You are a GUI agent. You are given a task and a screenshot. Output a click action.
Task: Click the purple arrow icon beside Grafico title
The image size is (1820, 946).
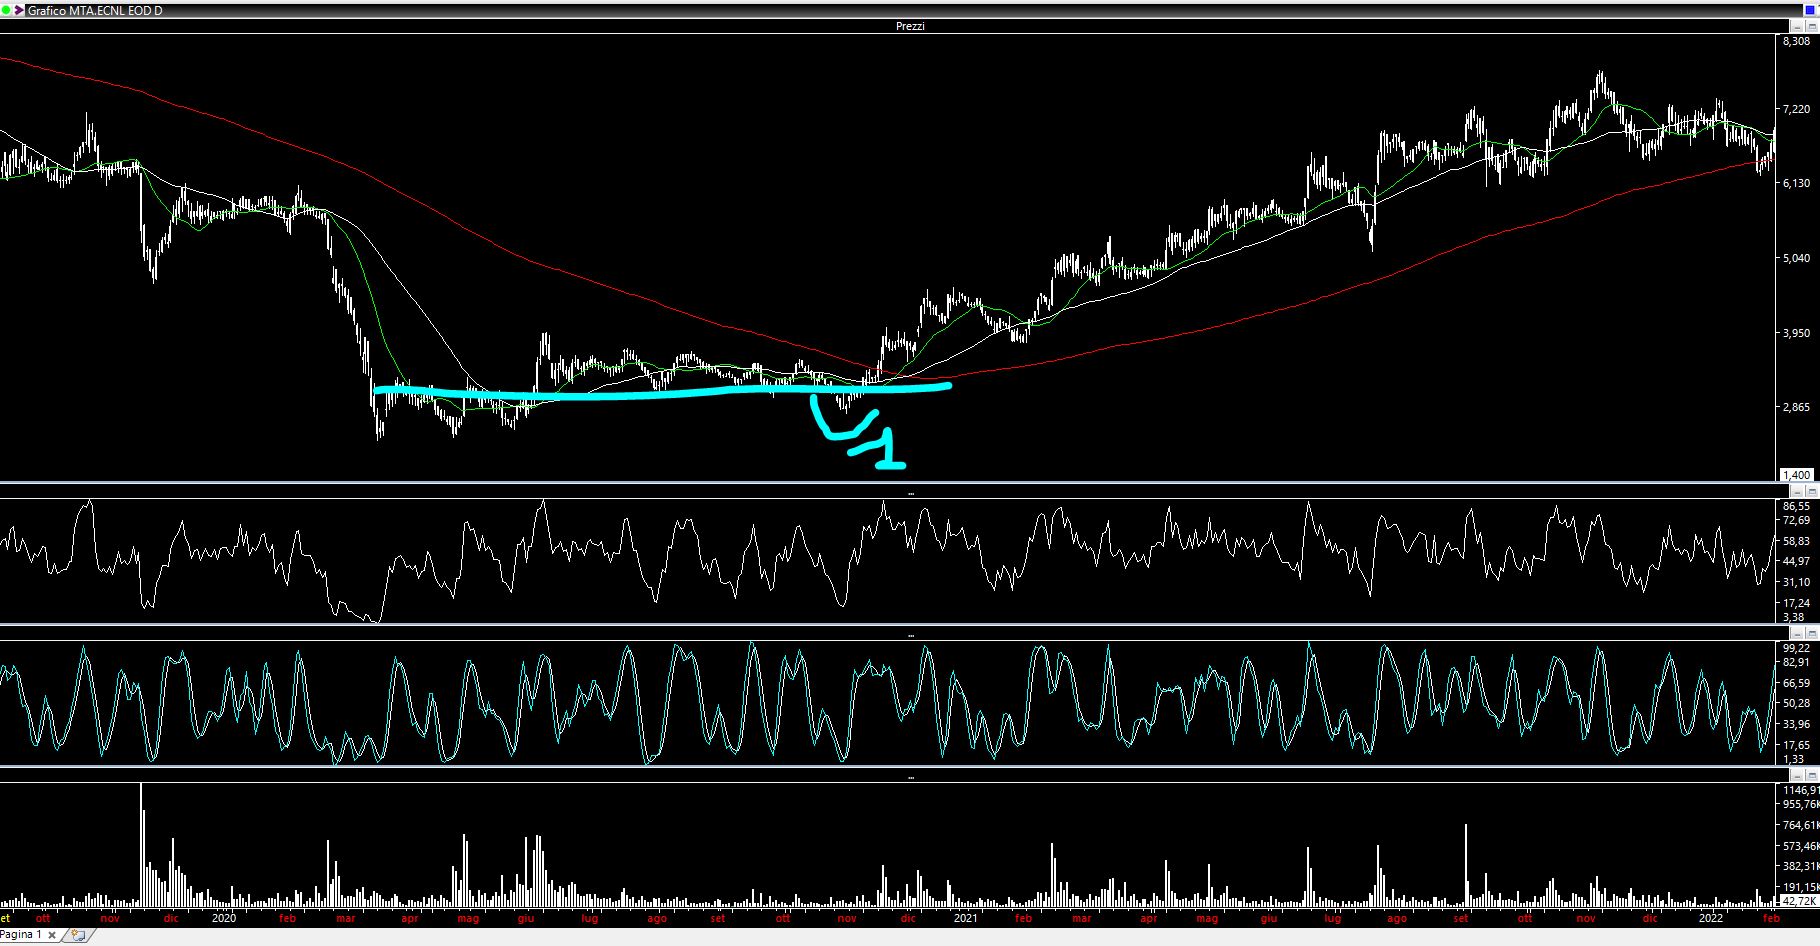pyautogui.click(x=19, y=10)
